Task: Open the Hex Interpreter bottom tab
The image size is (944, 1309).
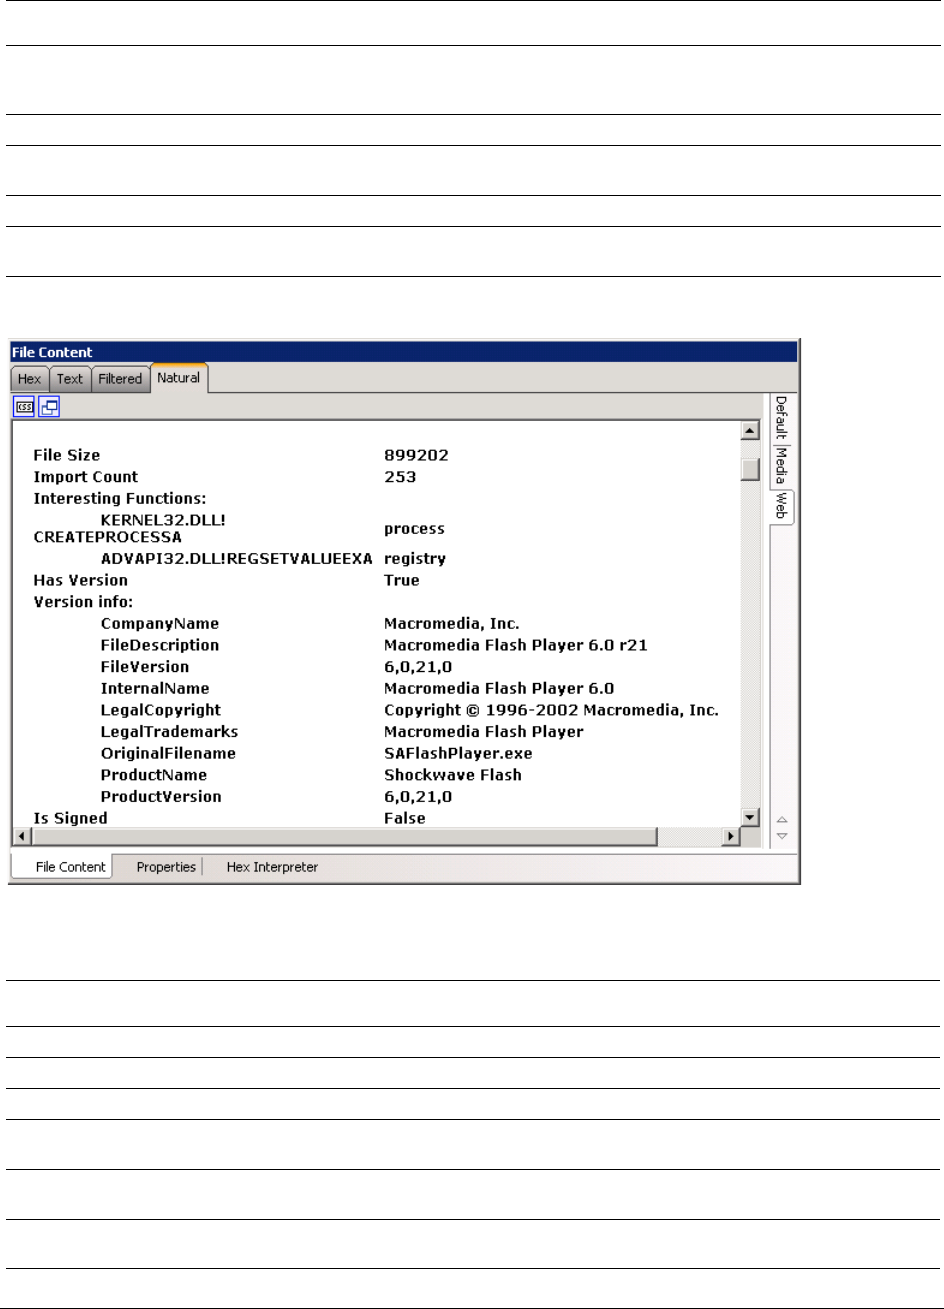Action: [x=272, y=867]
